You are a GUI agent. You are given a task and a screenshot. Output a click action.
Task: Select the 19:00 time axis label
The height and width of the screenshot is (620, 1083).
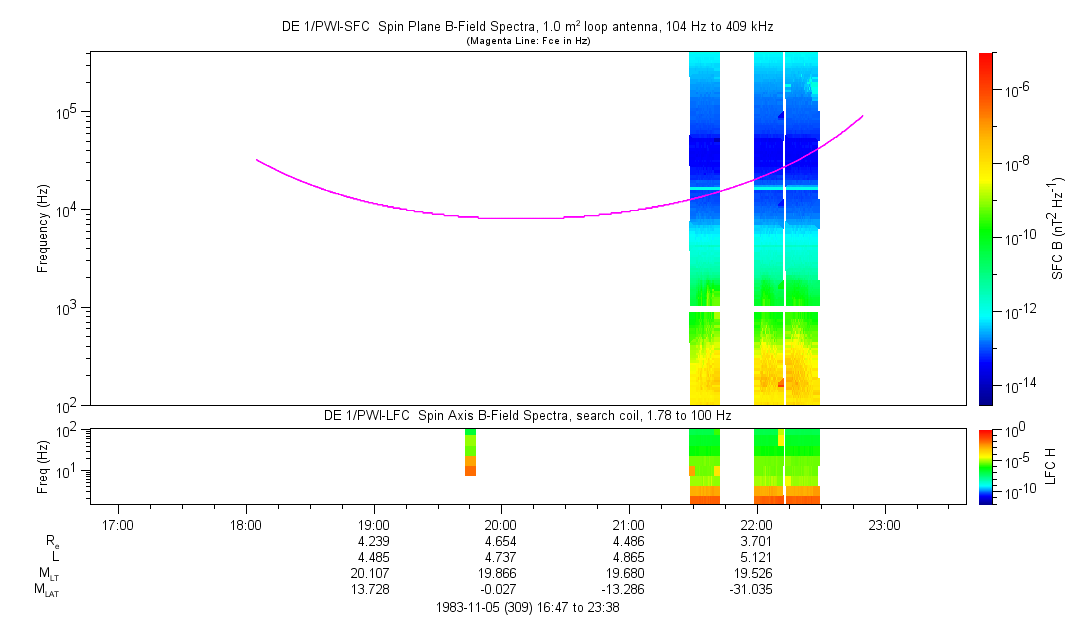pyautogui.click(x=373, y=525)
